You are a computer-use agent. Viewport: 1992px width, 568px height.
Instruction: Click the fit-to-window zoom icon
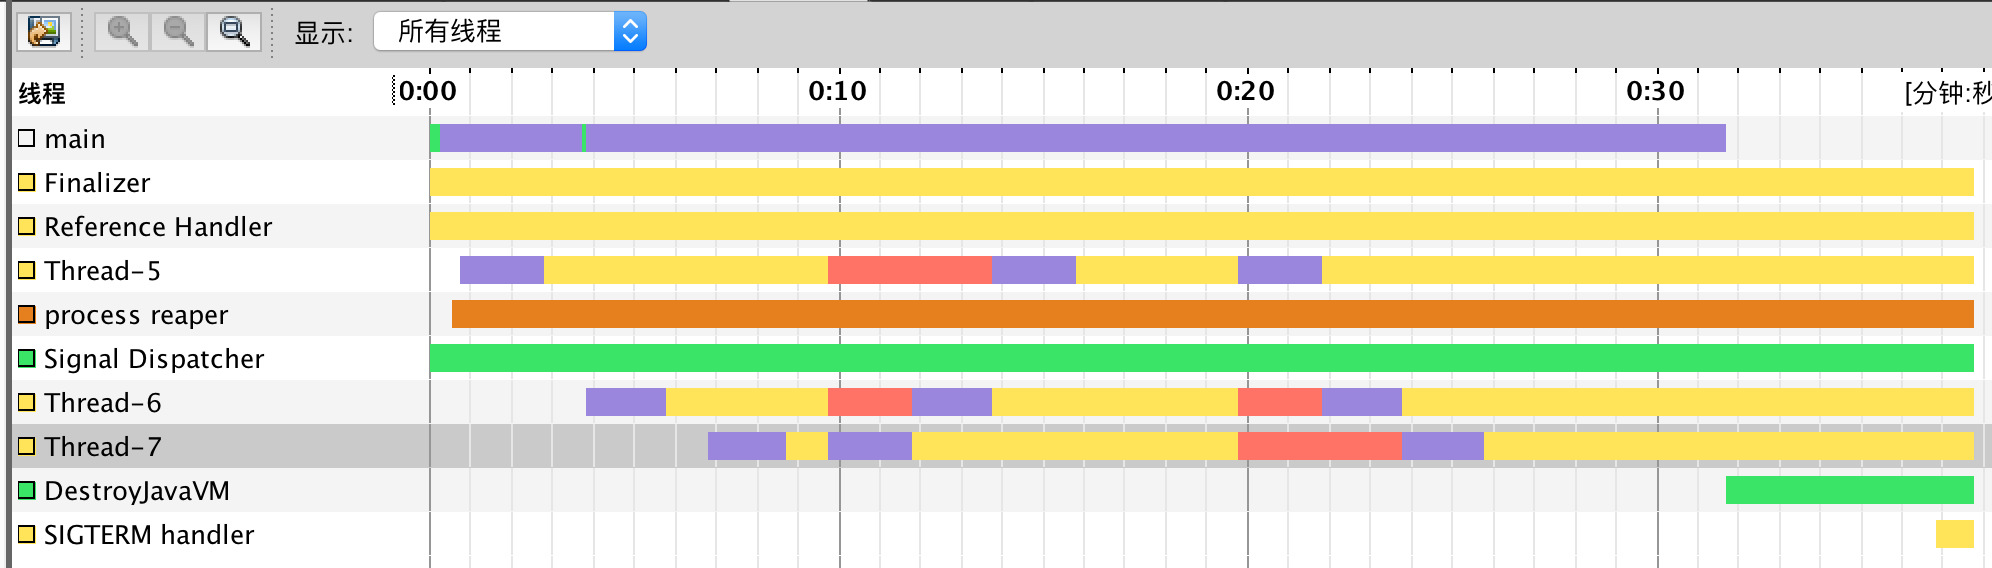point(234,32)
